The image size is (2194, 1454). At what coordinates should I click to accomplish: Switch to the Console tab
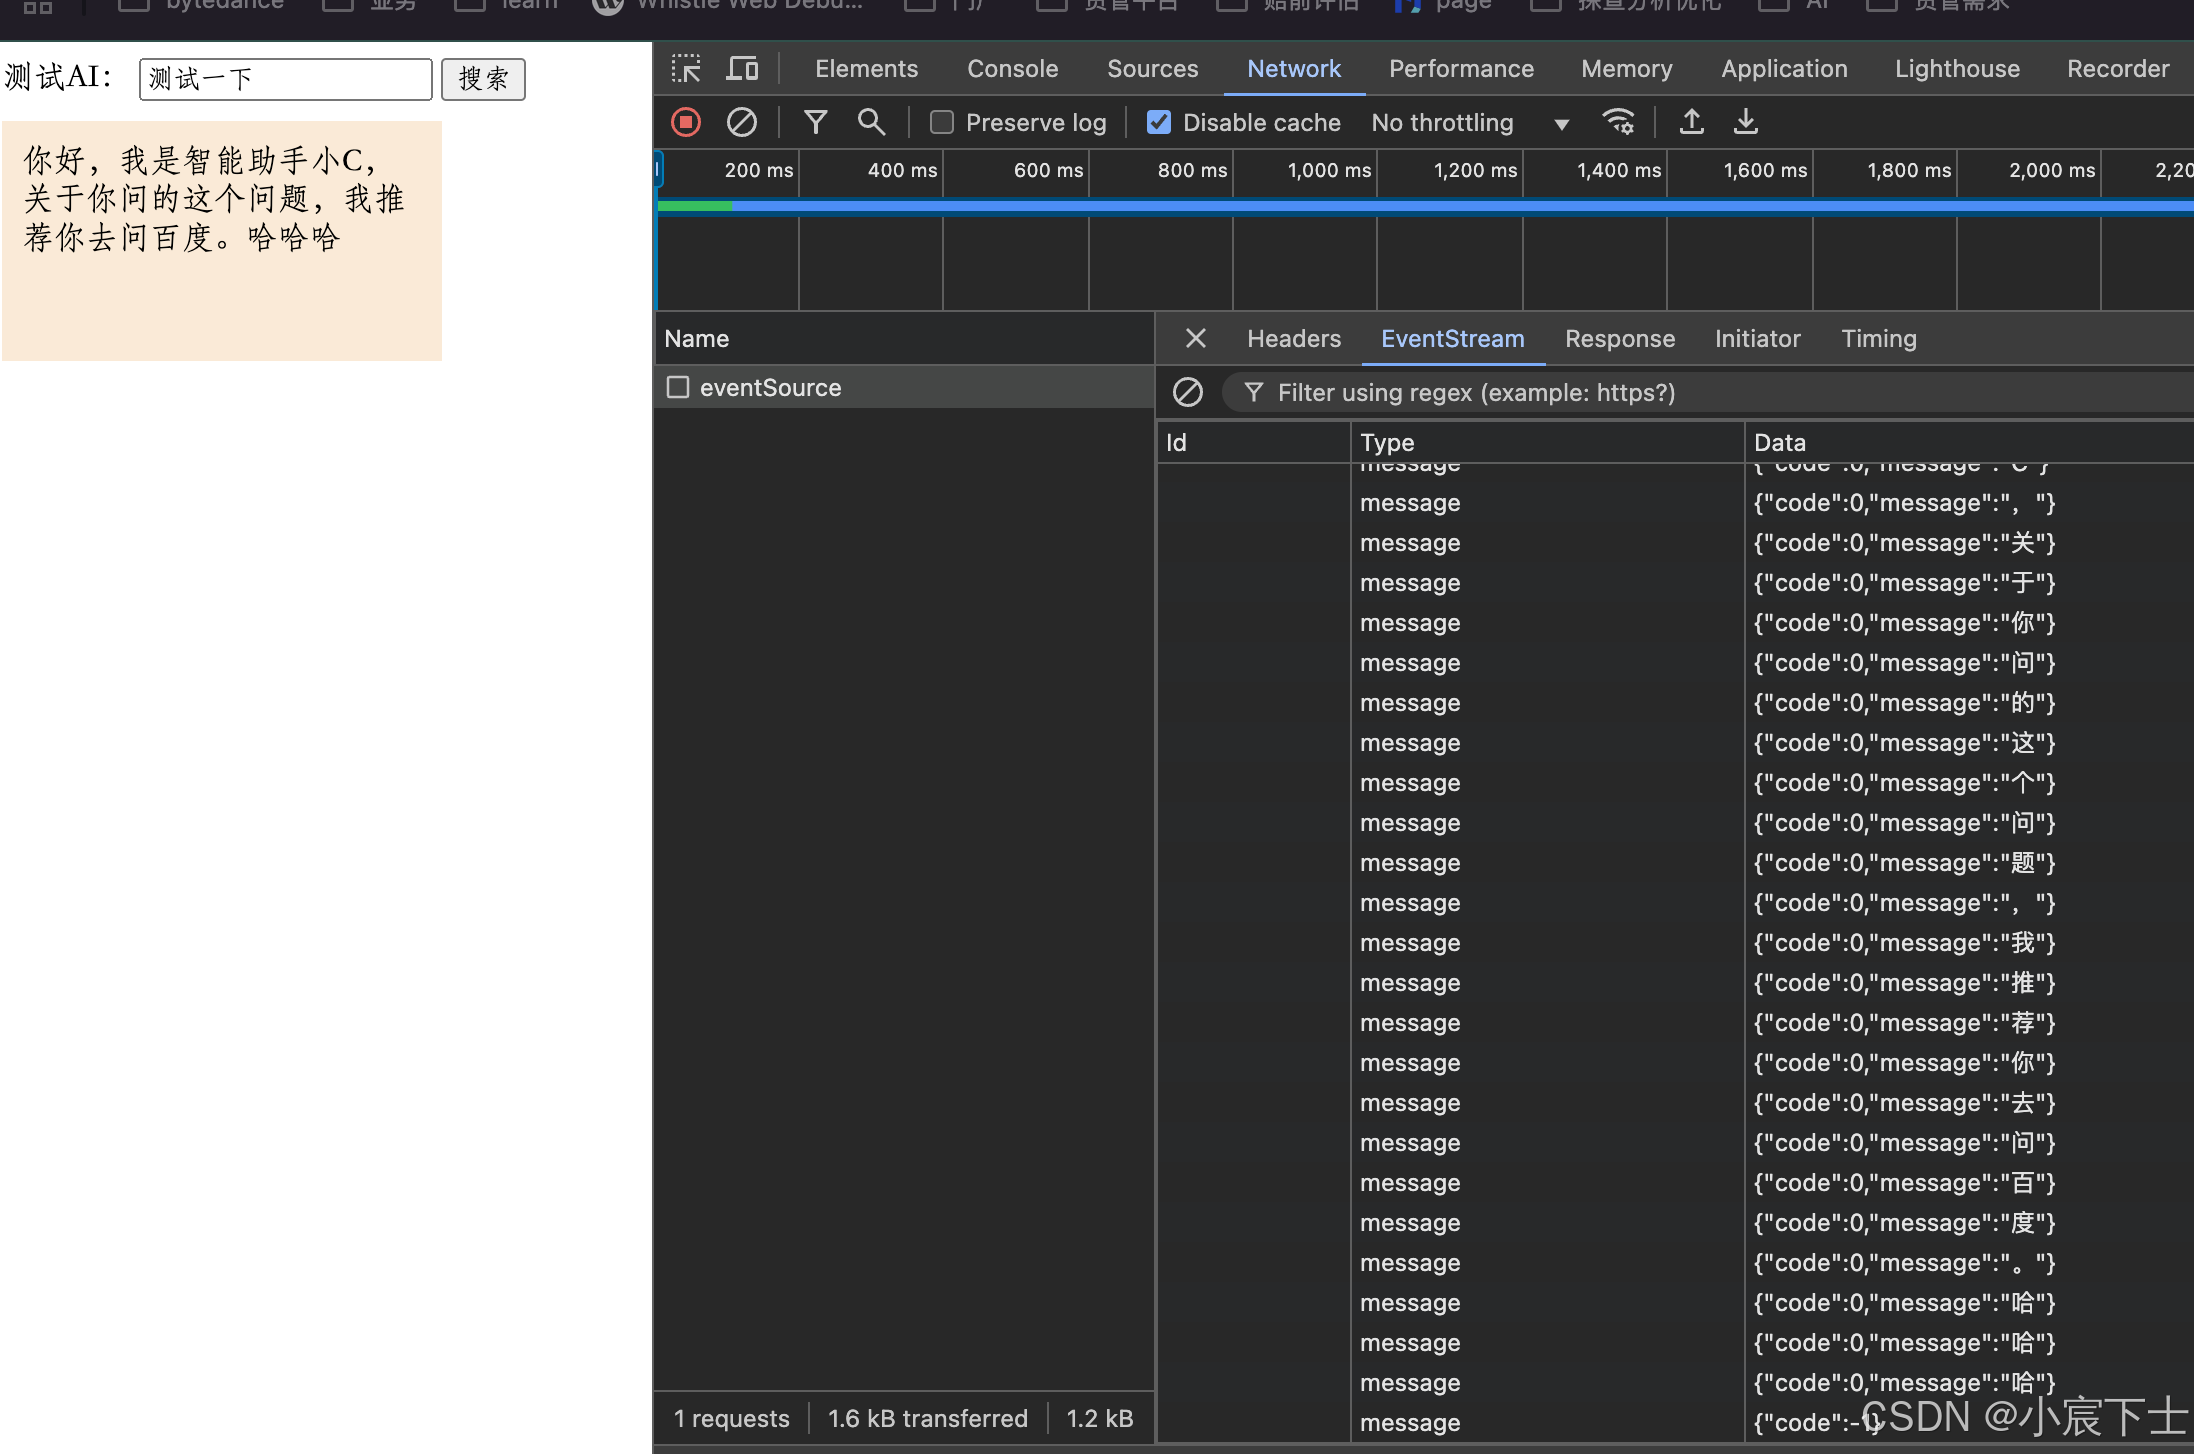point(1012,69)
